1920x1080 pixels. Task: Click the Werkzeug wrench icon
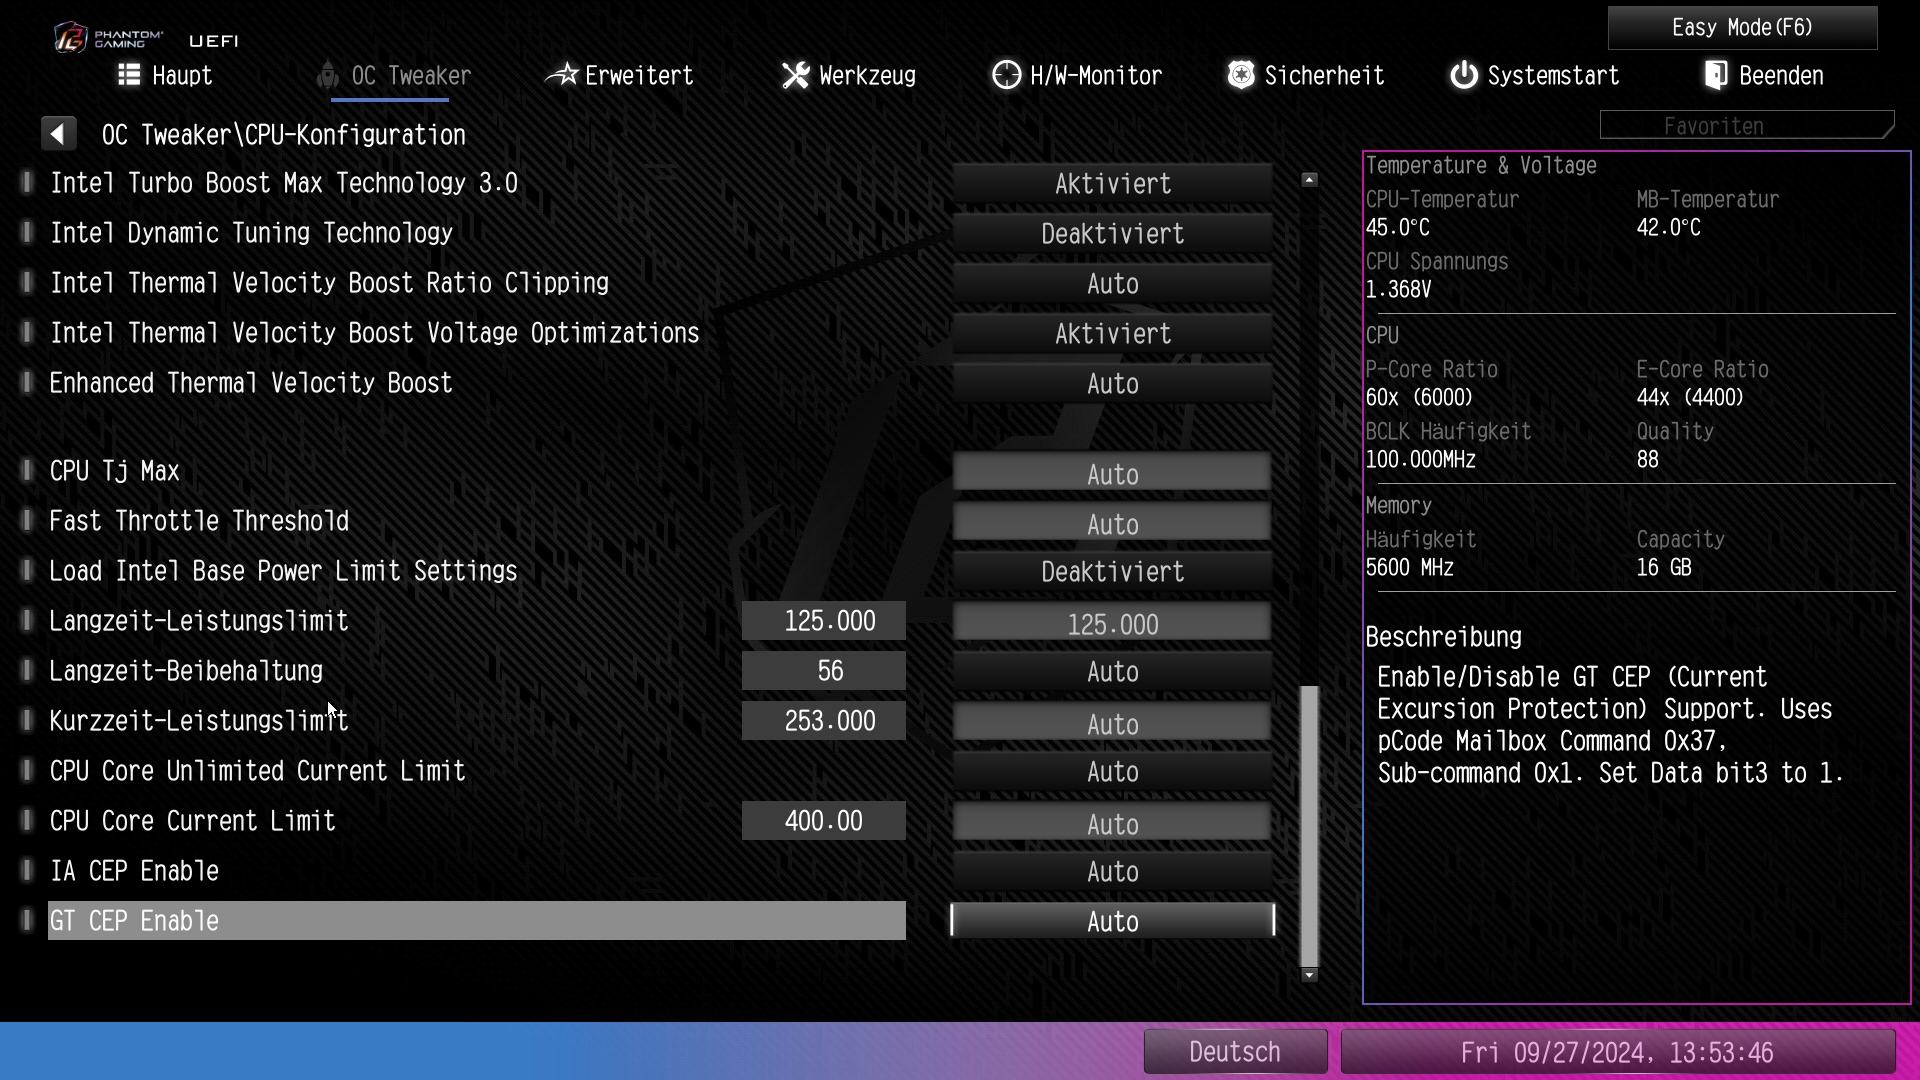point(795,75)
